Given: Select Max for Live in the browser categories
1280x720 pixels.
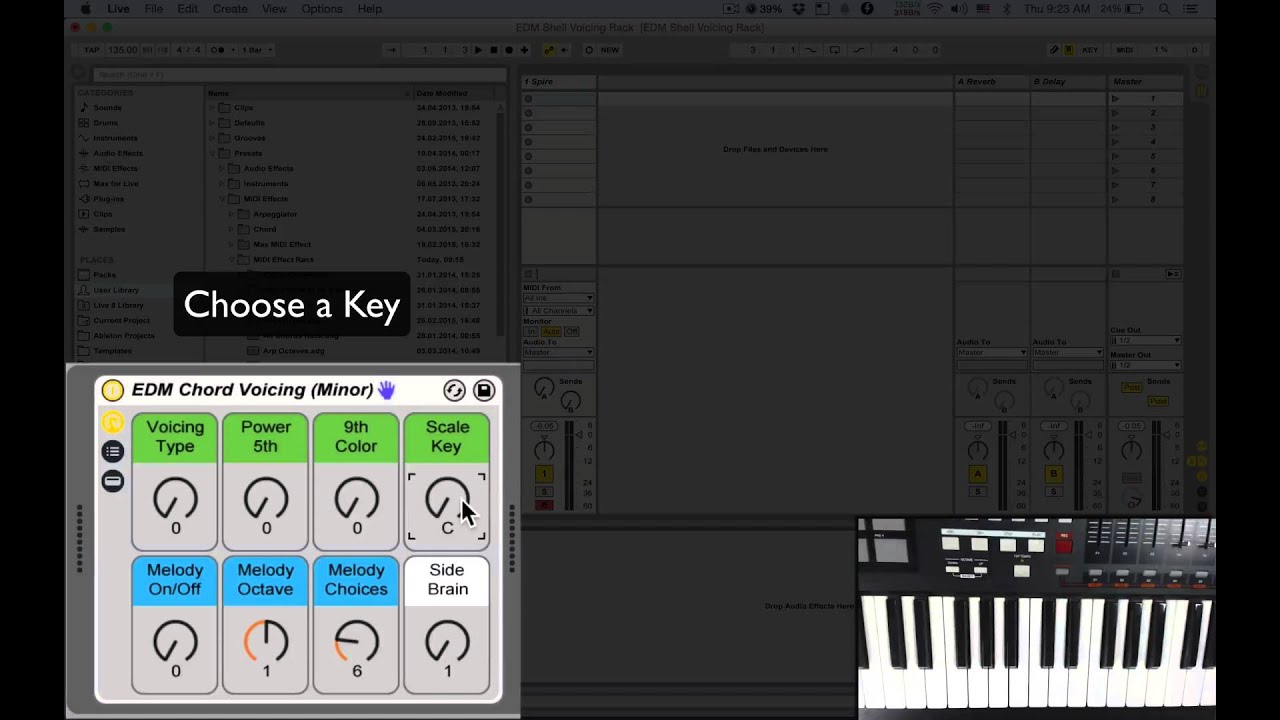Looking at the screenshot, I should point(116,184).
